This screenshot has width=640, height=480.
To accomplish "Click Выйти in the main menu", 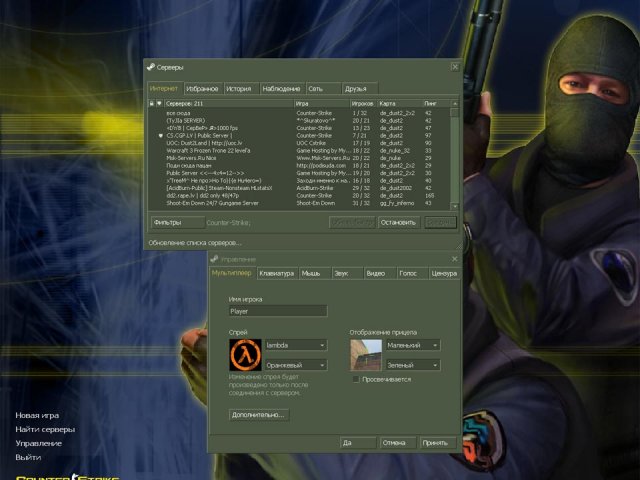I will click(x=28, y=457).
